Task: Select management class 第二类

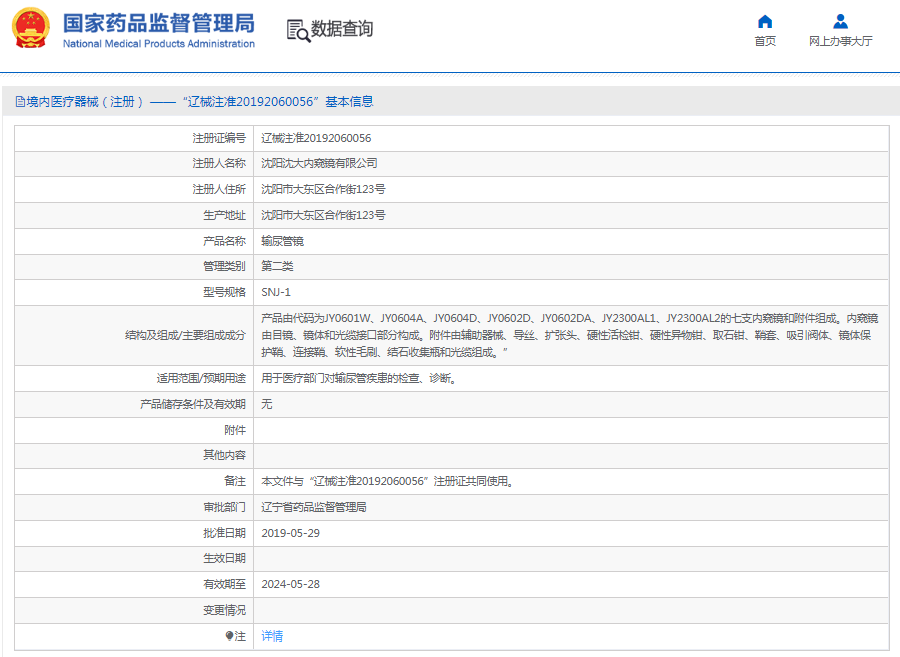Action: tap(277, 266)
